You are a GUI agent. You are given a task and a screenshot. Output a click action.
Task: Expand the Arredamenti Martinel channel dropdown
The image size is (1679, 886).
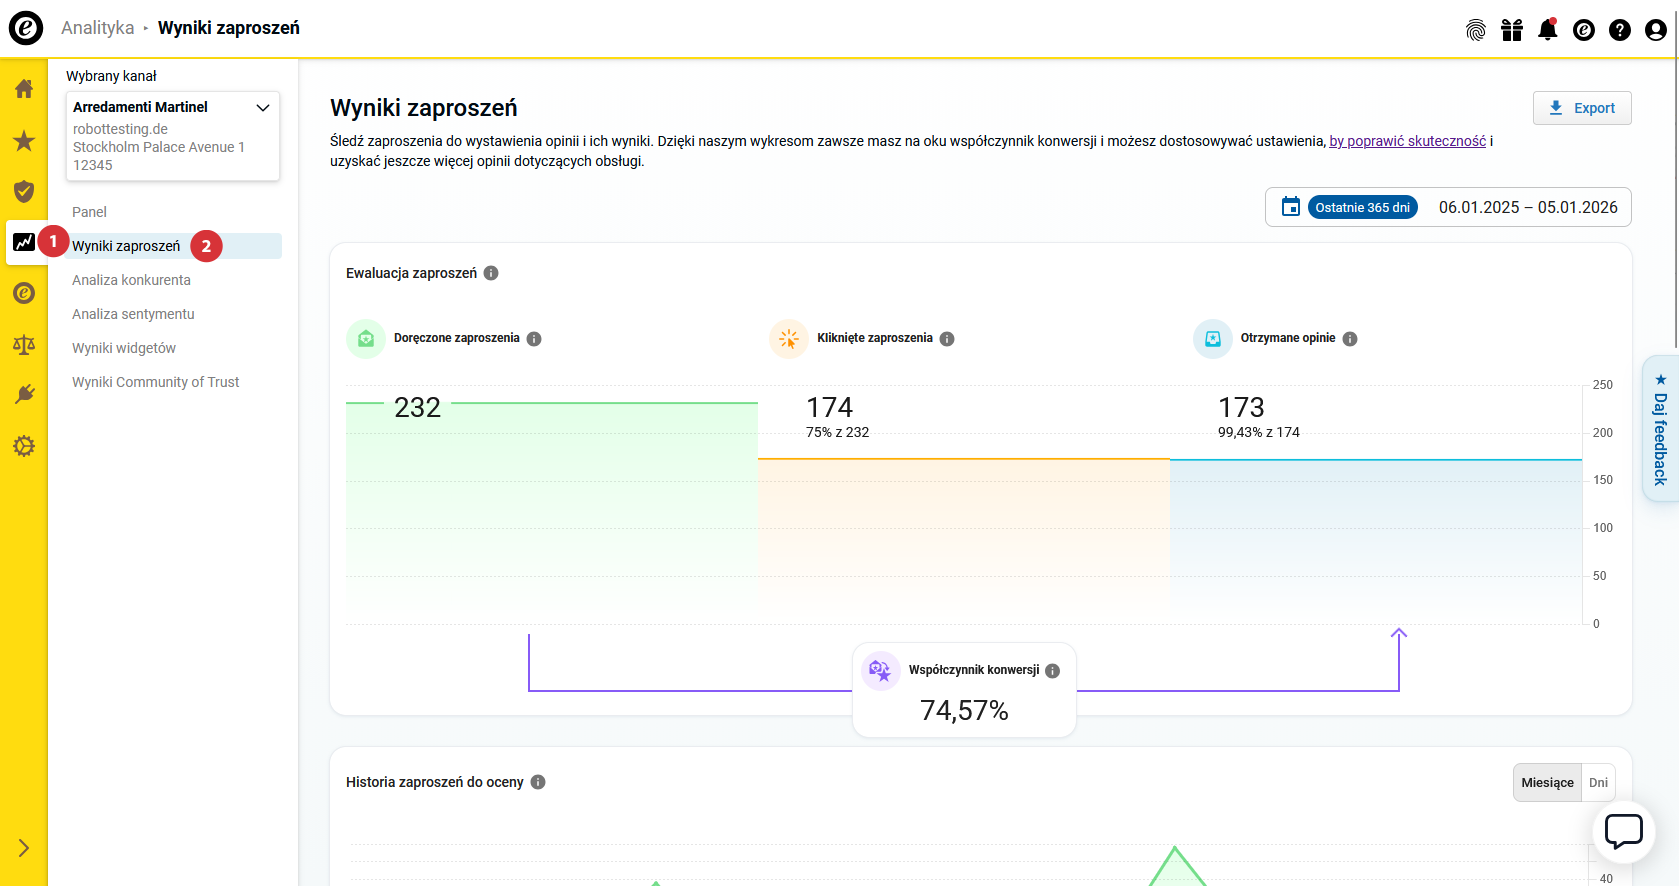pos(263,108)
